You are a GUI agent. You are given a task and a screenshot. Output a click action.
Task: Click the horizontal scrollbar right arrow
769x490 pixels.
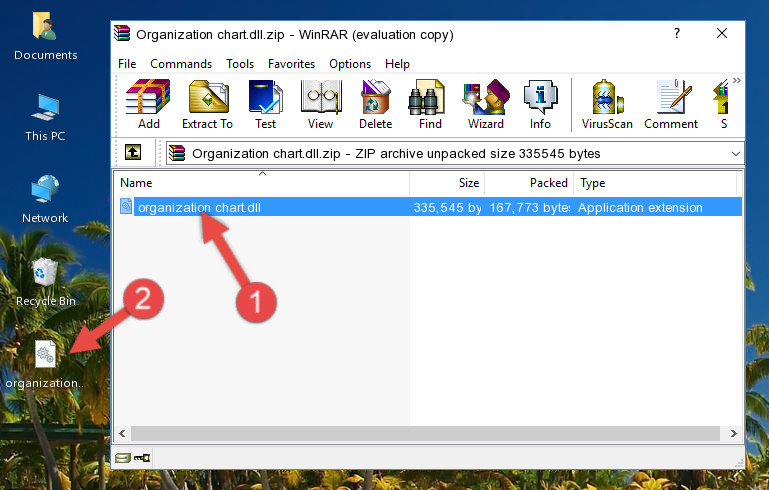[734, 434]
